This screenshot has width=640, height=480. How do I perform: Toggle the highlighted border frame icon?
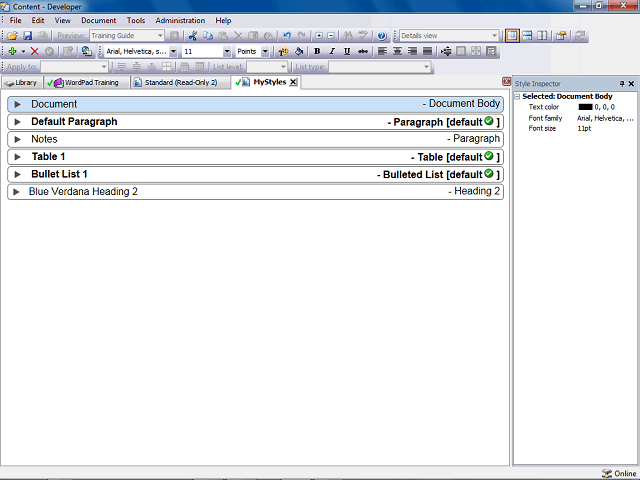(x=491, y=51)
